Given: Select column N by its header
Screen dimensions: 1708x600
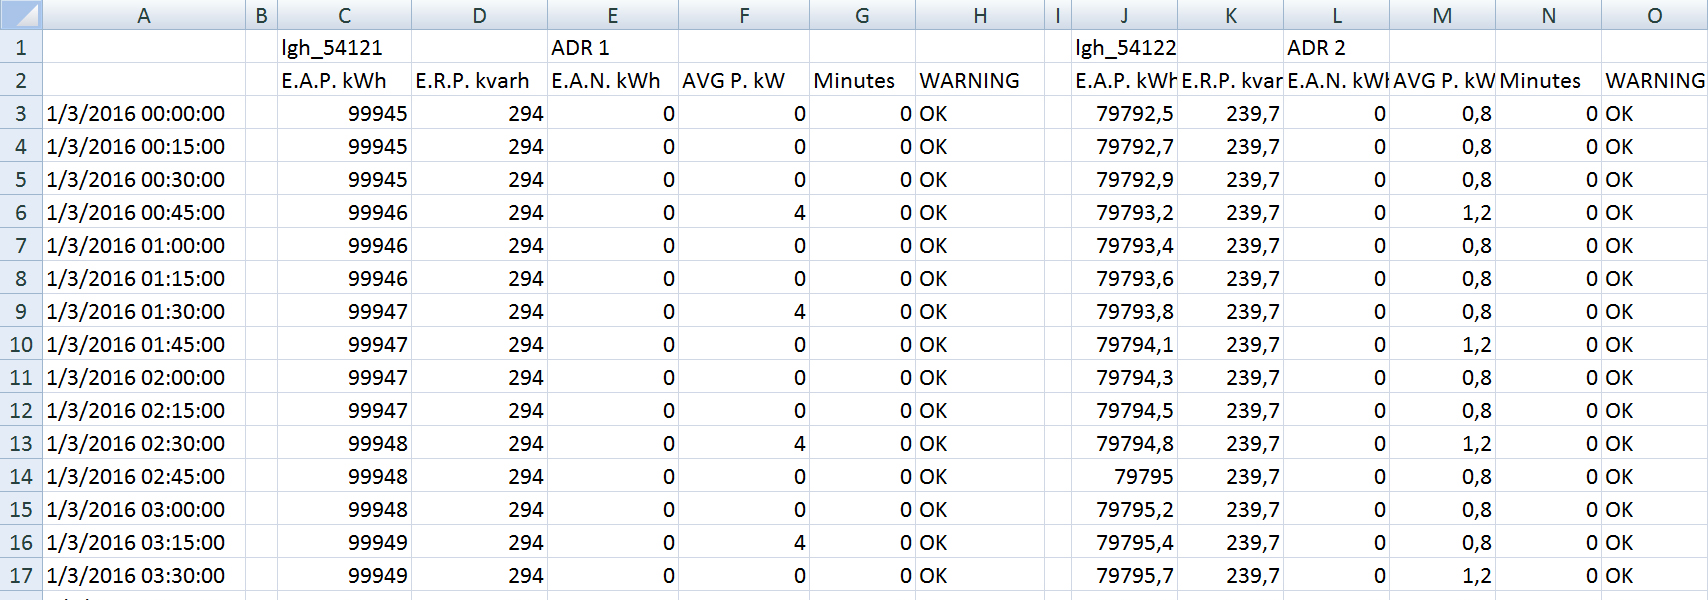Looking at the screenshot, I should [1548, 15].
